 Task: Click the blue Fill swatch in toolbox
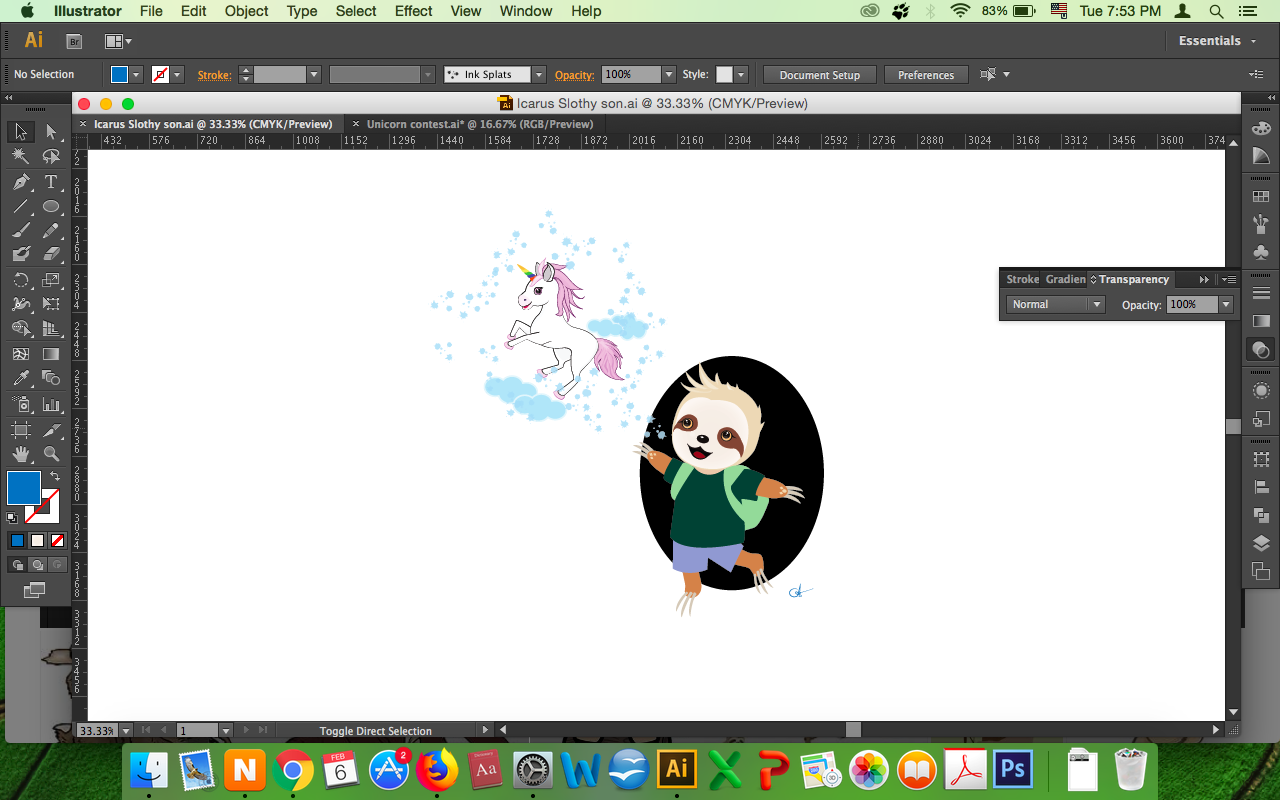tap(23, 488)
